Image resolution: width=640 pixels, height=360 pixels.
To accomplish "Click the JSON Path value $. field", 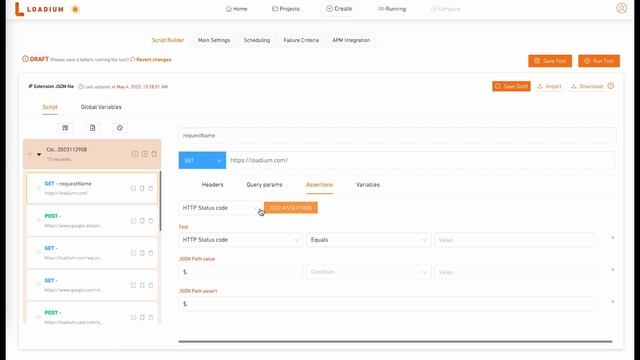I will tap(240, 272).
